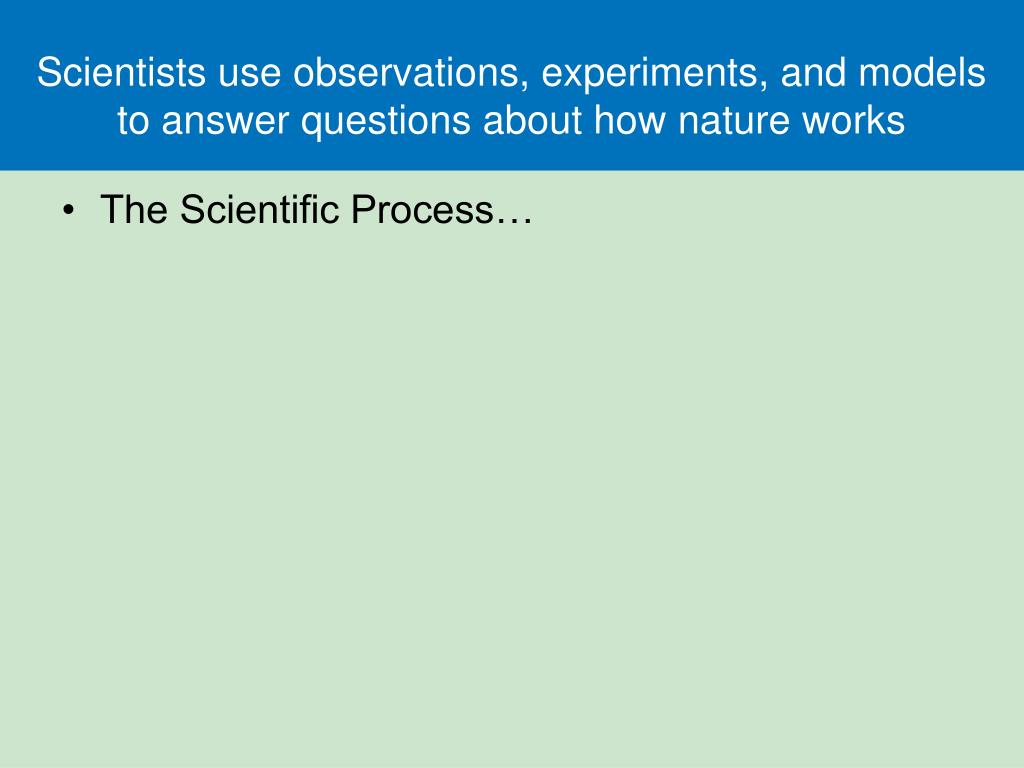
Task: Click the word "Process" in the bullet
Action: pyautogui.click(x=422, y=210)
